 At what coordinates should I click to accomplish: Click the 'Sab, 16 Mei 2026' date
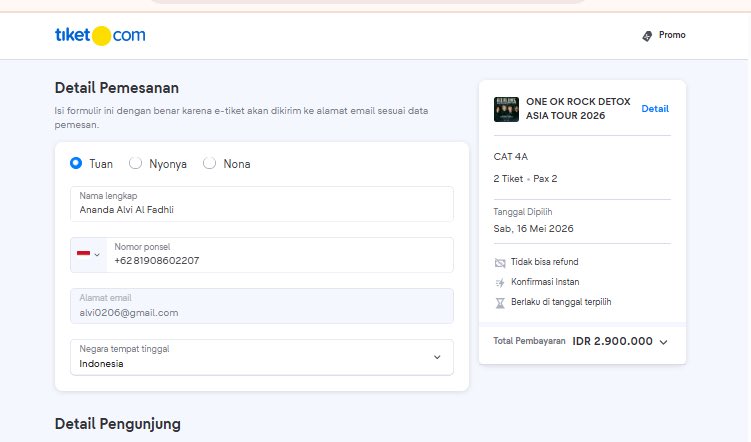click(534, 228)
